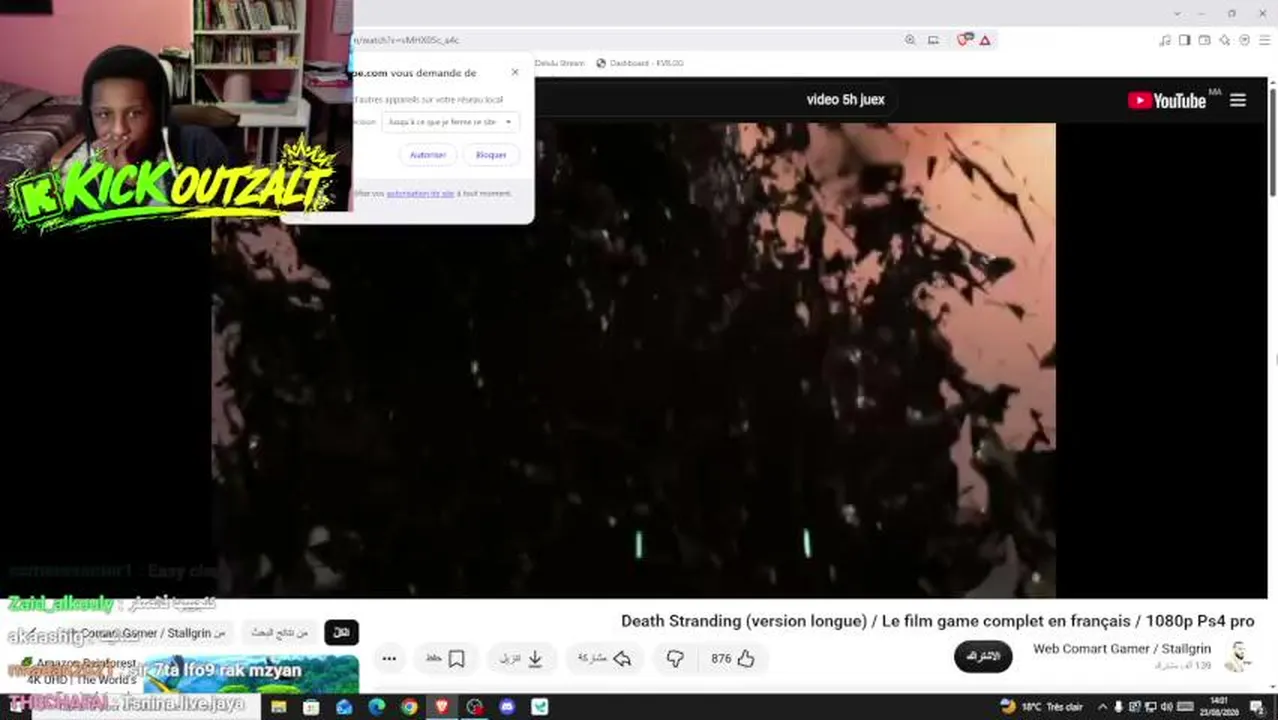The height and width of the screenshot is (720, 1278).
Task: Open Discord from the taskbar
Action: [x=507, y=707]
